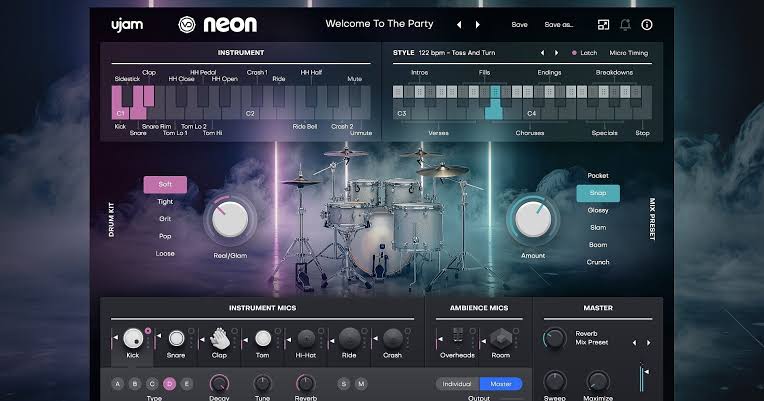Select kick type A
The image size is (764, 401).
point(117,383)
